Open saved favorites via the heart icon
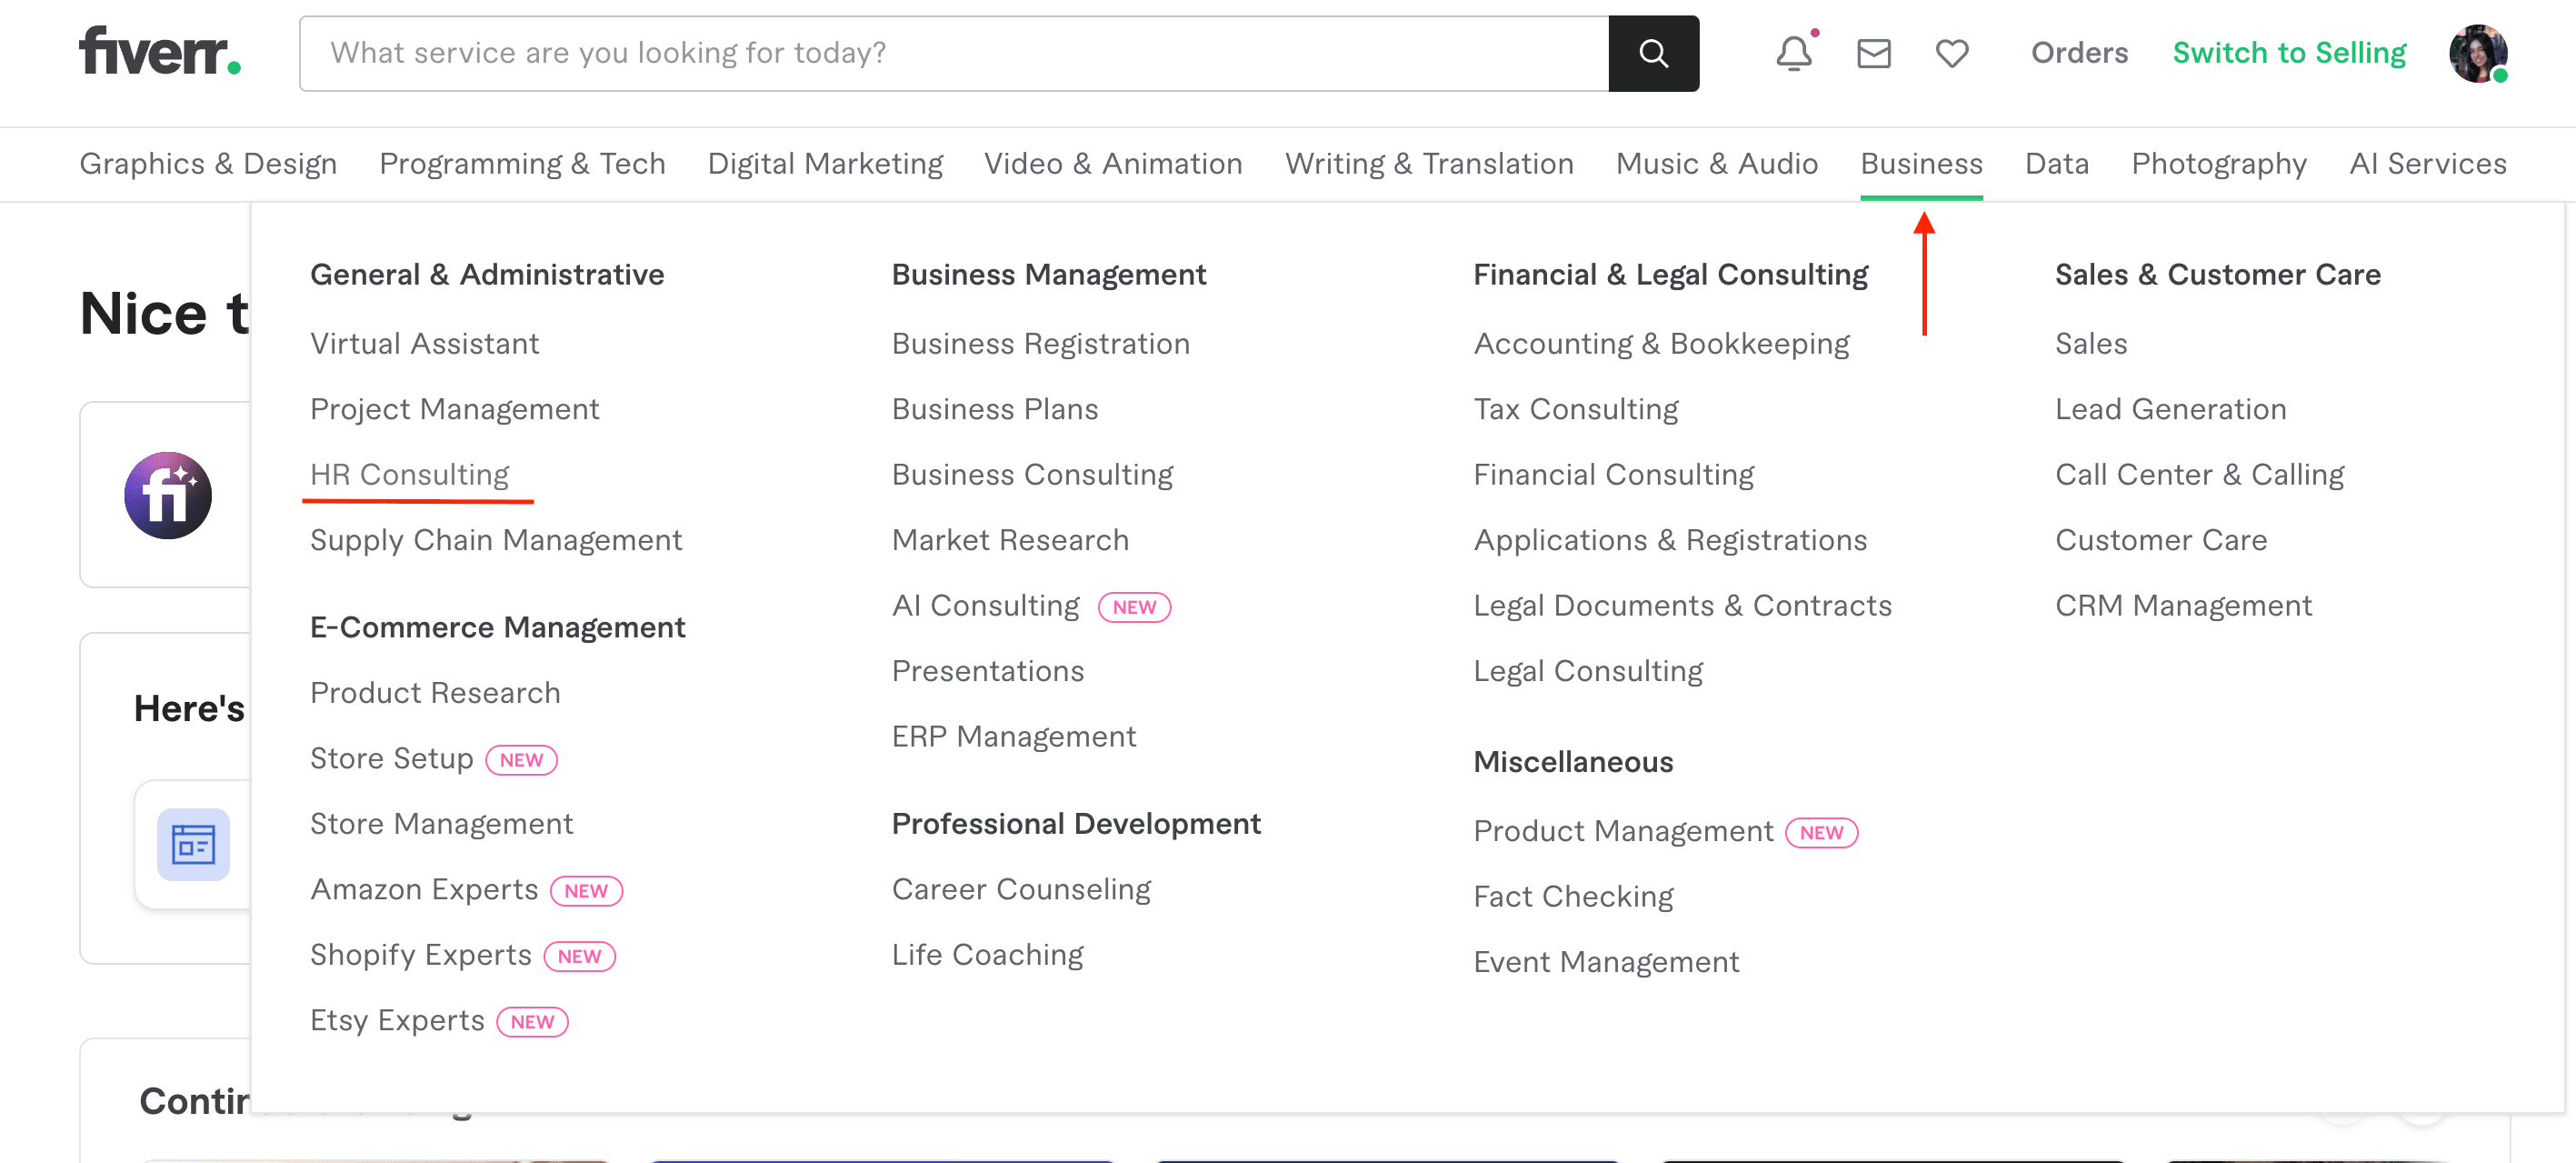The height and width of the screenshot is (1163, 2576). (1951, 53)
